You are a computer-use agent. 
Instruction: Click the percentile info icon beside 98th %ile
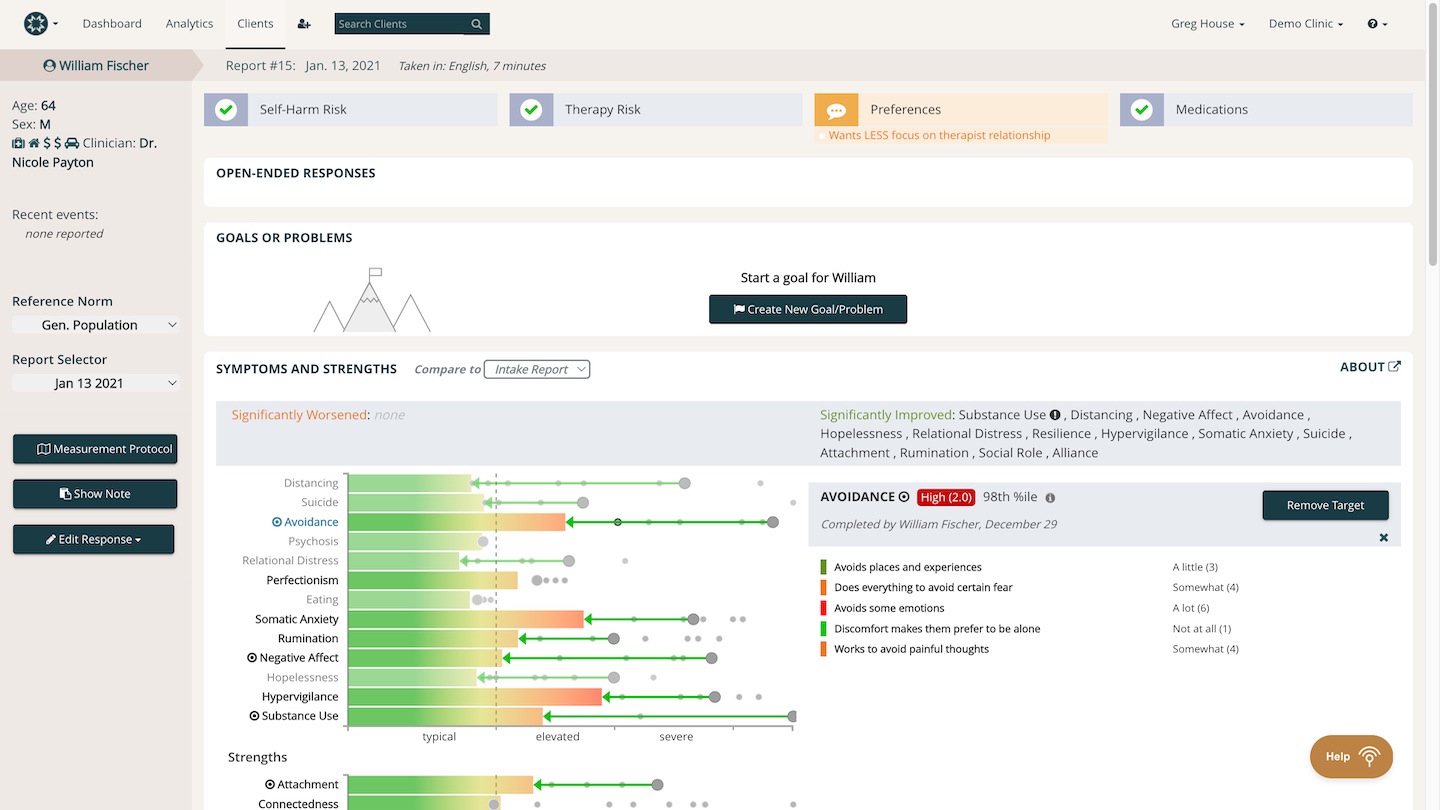1050,498
